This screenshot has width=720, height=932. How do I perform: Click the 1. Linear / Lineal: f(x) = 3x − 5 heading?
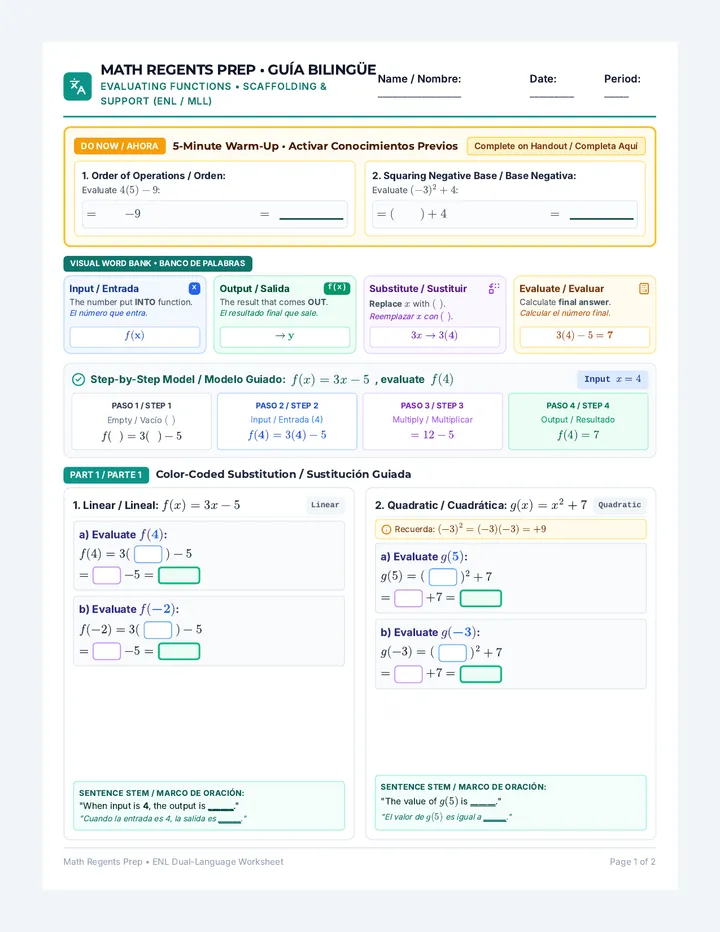pyautogui.click(x=156, y=505)
